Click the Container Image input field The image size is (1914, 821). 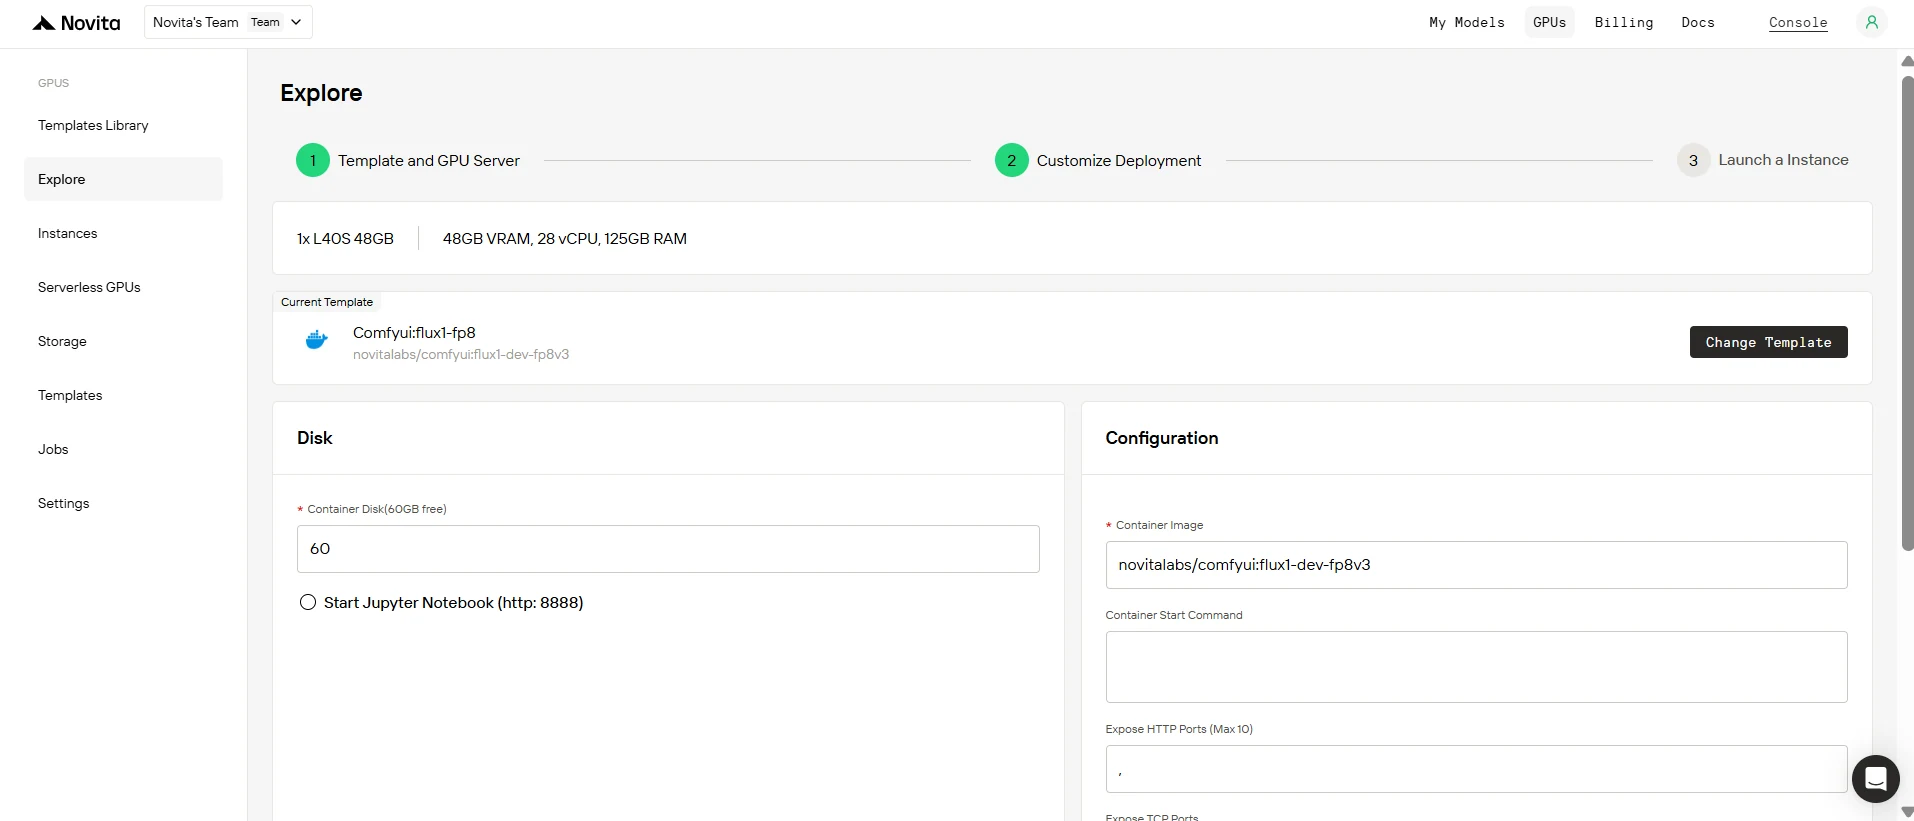click(x=1476, y=565)
